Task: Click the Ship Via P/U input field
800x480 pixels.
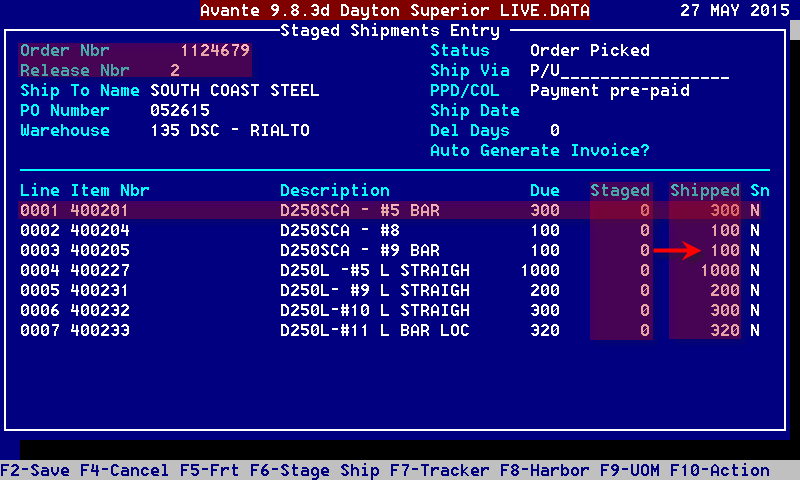Action: pyautogui.click(x=629, y=70)
